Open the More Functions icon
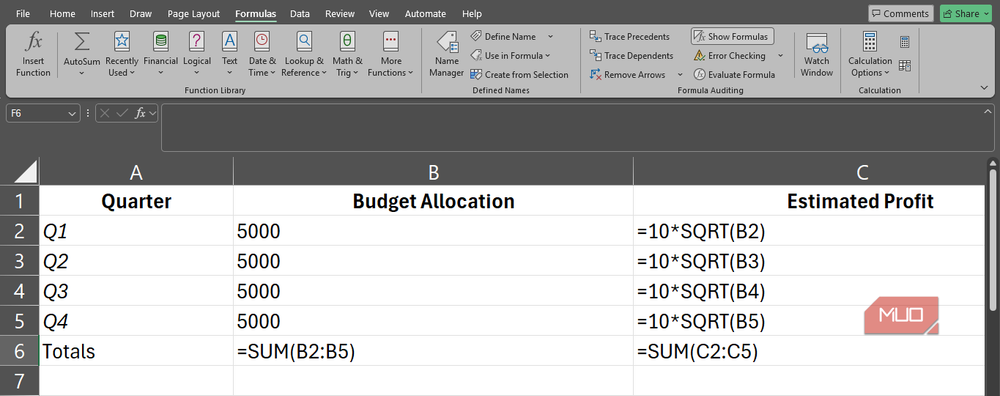 pos(390,42)
